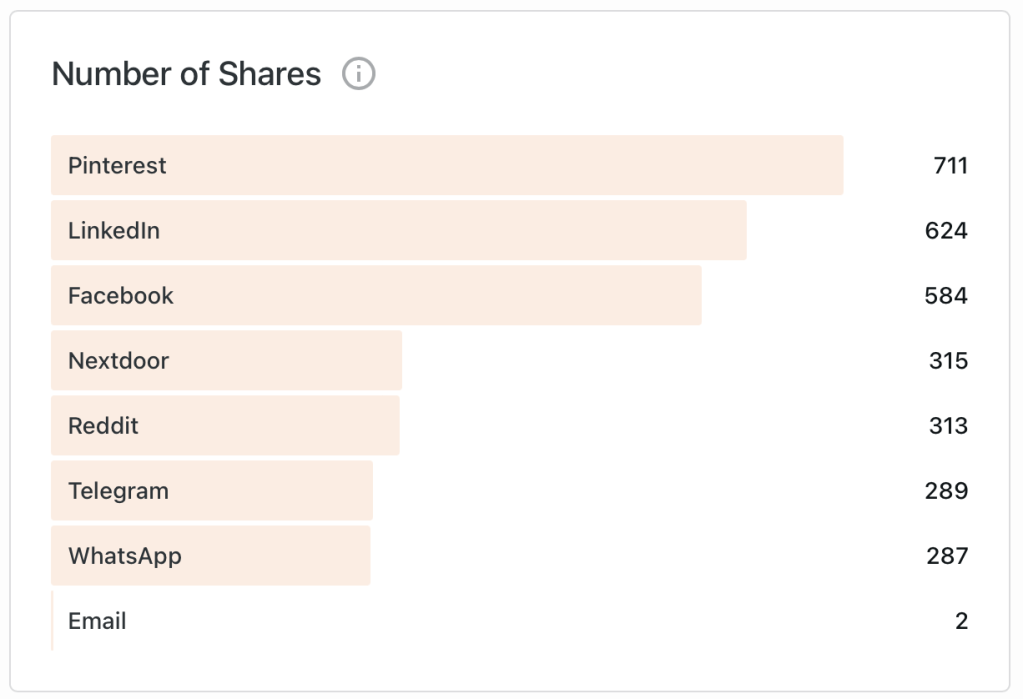Screen dimensions: 1023x699
Task: Click the Email count 2
Action: (961, 621)
